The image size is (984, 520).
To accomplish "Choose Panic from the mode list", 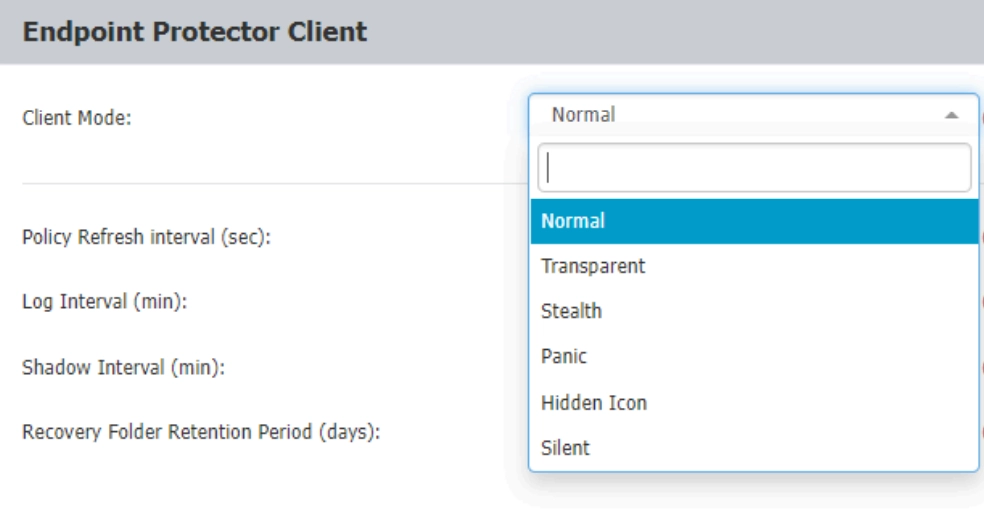I will coord(754,356).
